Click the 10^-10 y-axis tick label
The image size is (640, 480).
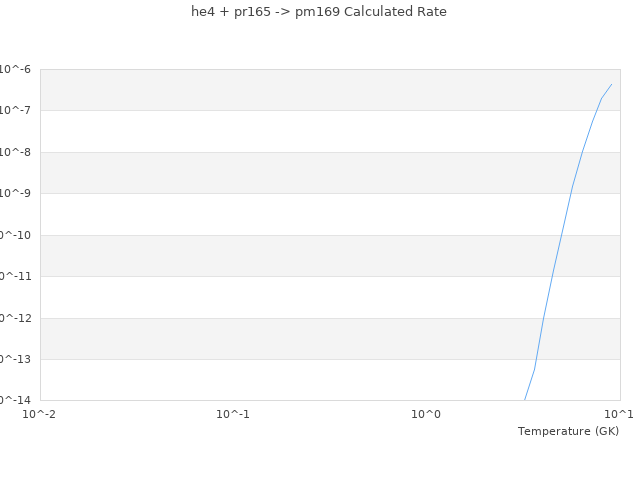tap(15, 235)
